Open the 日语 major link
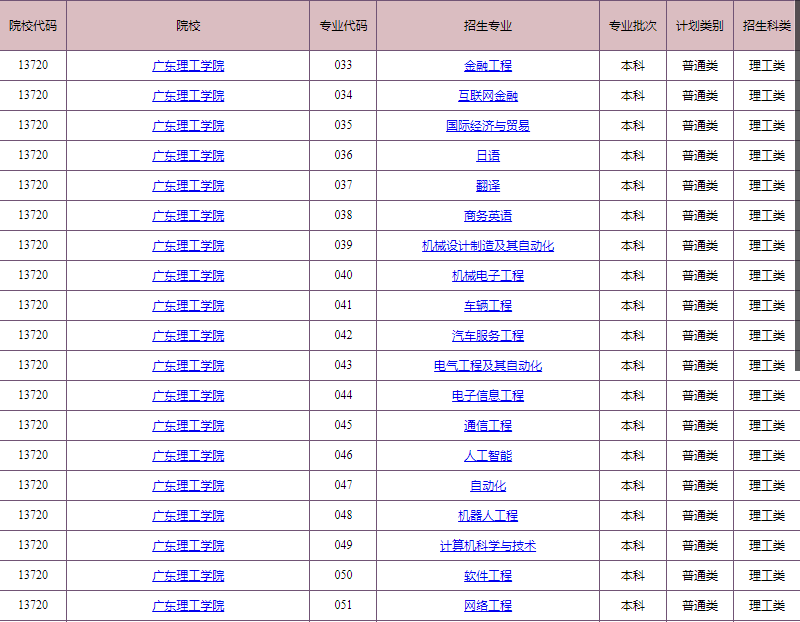The width and height of the screenshot is (800, 622). pyautogui.click(x=488, y=156)
